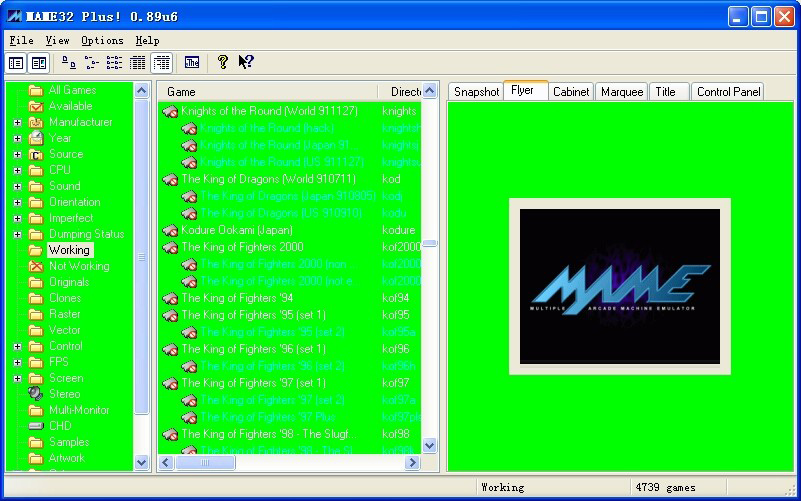Toggle the screenshot picture area button
The image size is (801, 501).
coord(38,63)
